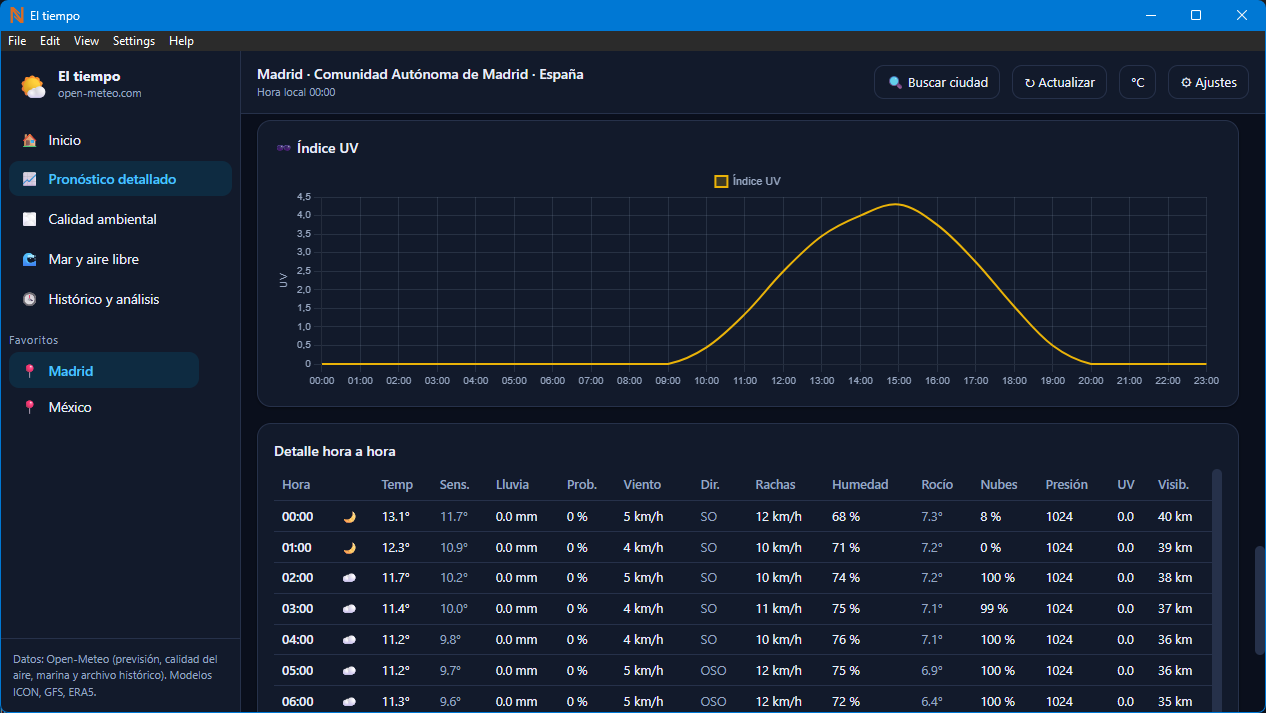This screenshot has width=1266, height=713.
Task: Open the Edit menu
Action: coord(50,41)
